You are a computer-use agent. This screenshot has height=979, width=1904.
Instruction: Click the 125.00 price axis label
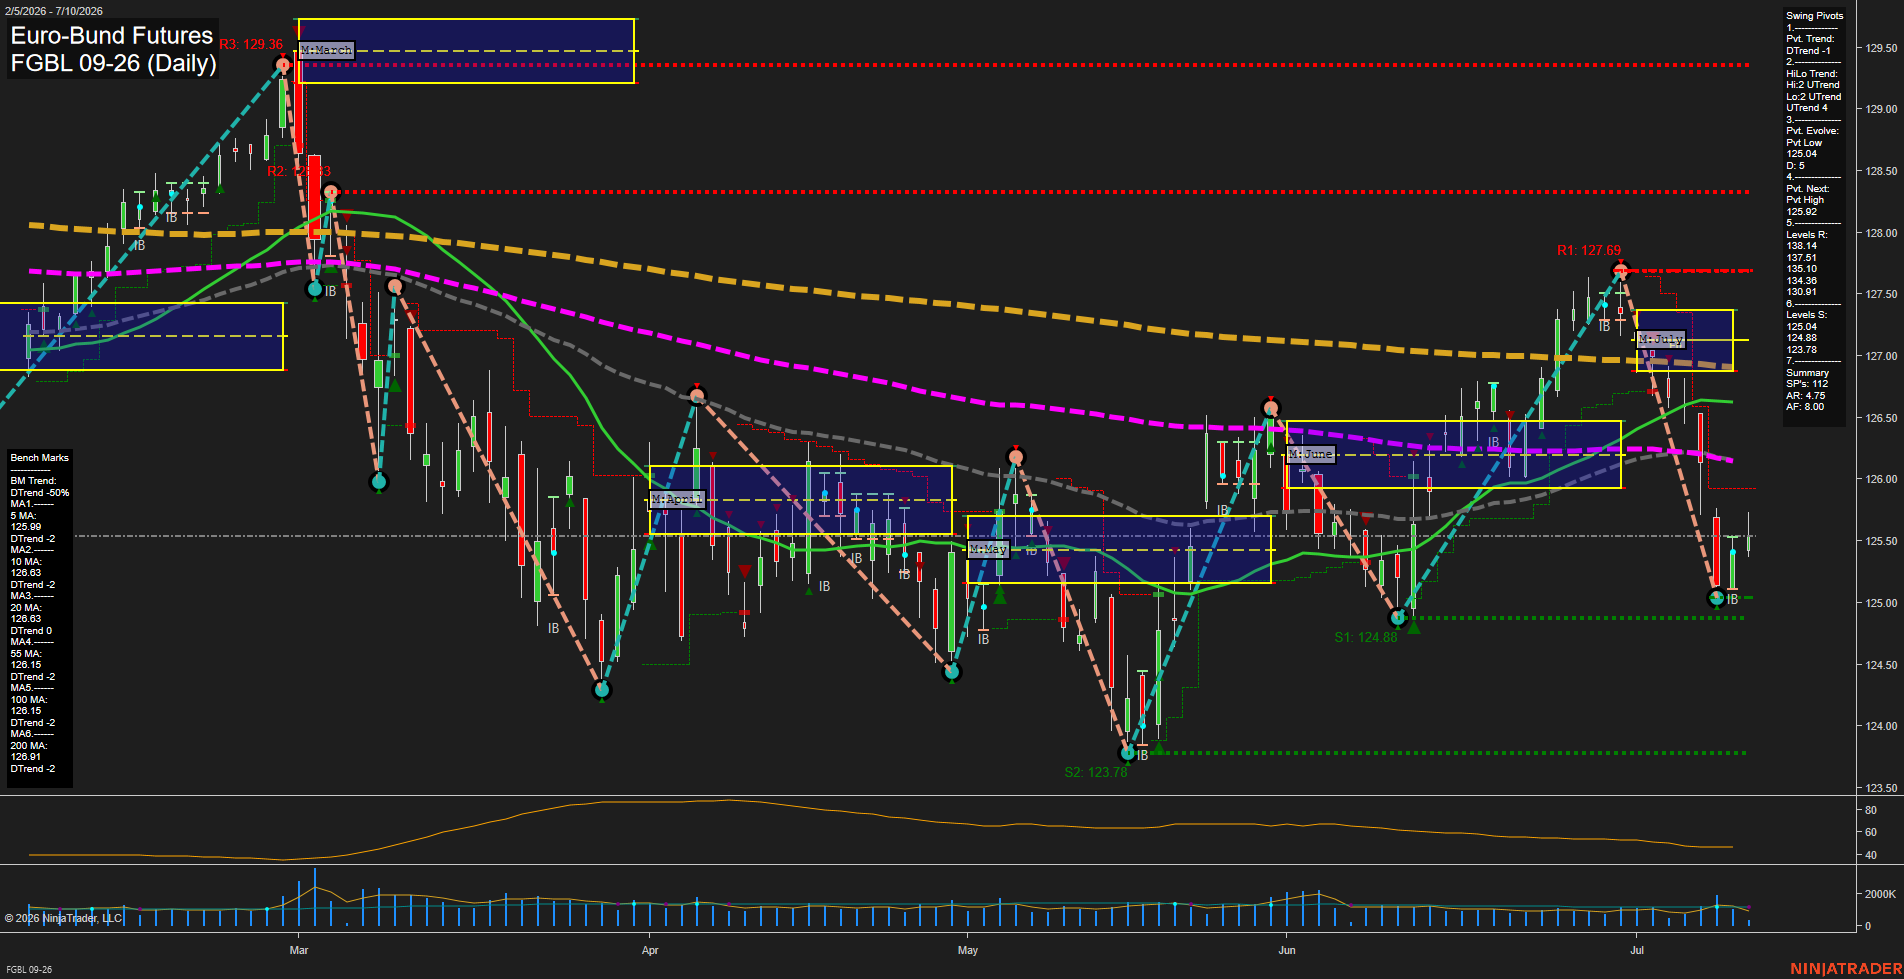pos(1883,603)
